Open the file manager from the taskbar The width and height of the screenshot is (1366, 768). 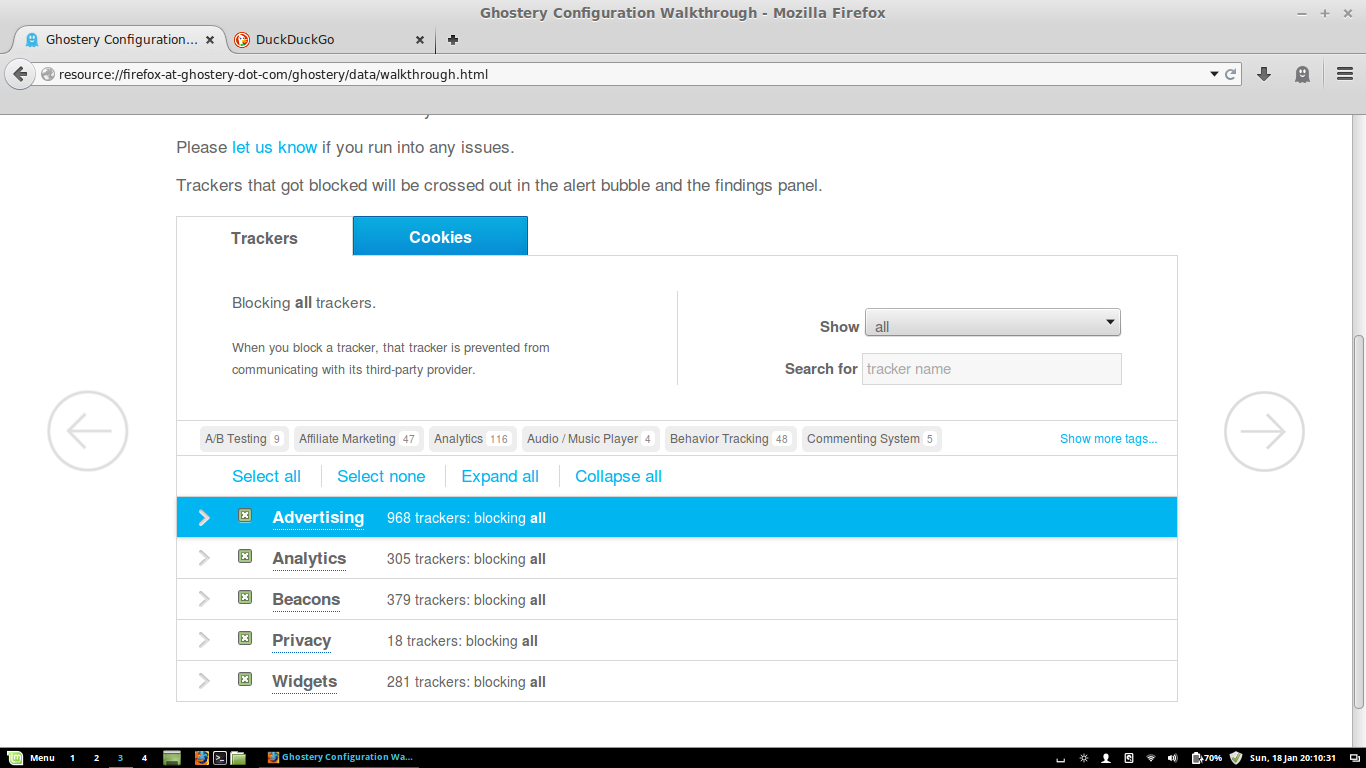coord(237,757)
